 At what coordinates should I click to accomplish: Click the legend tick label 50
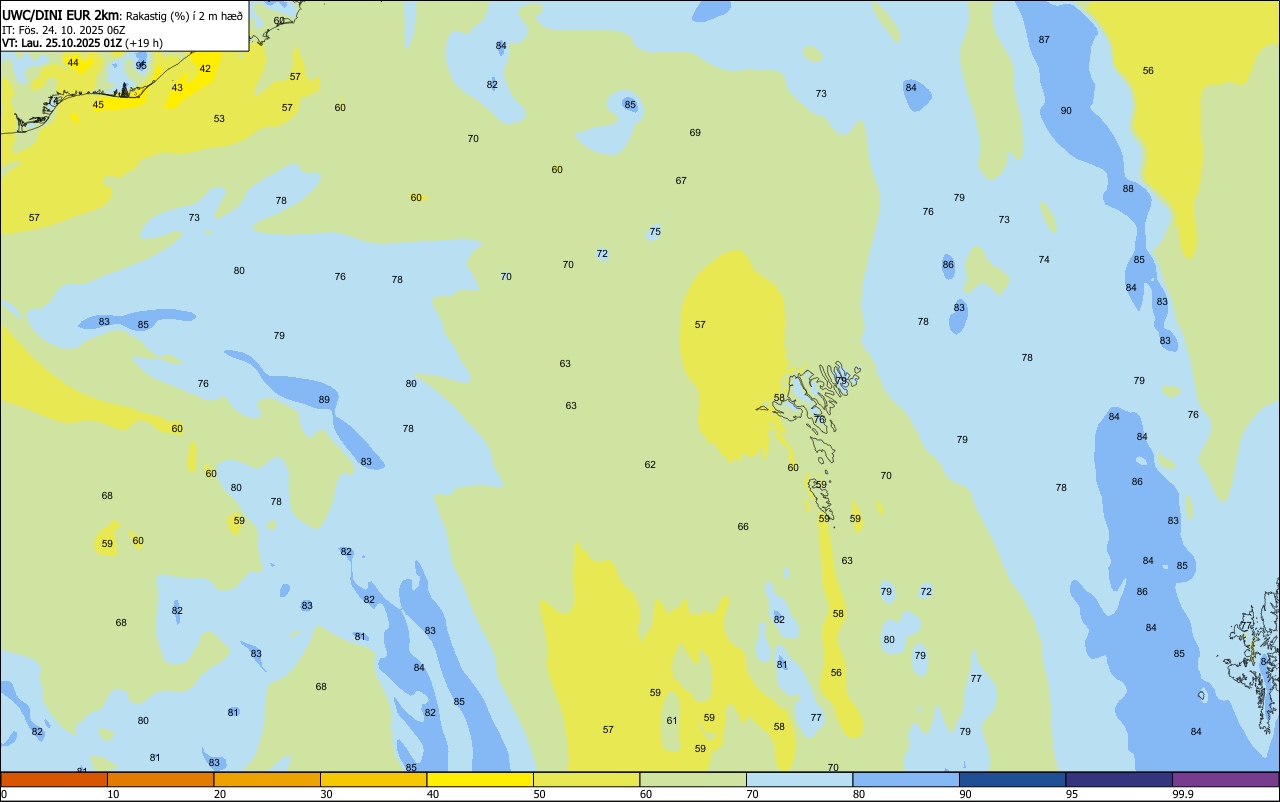tap(540, 794)
